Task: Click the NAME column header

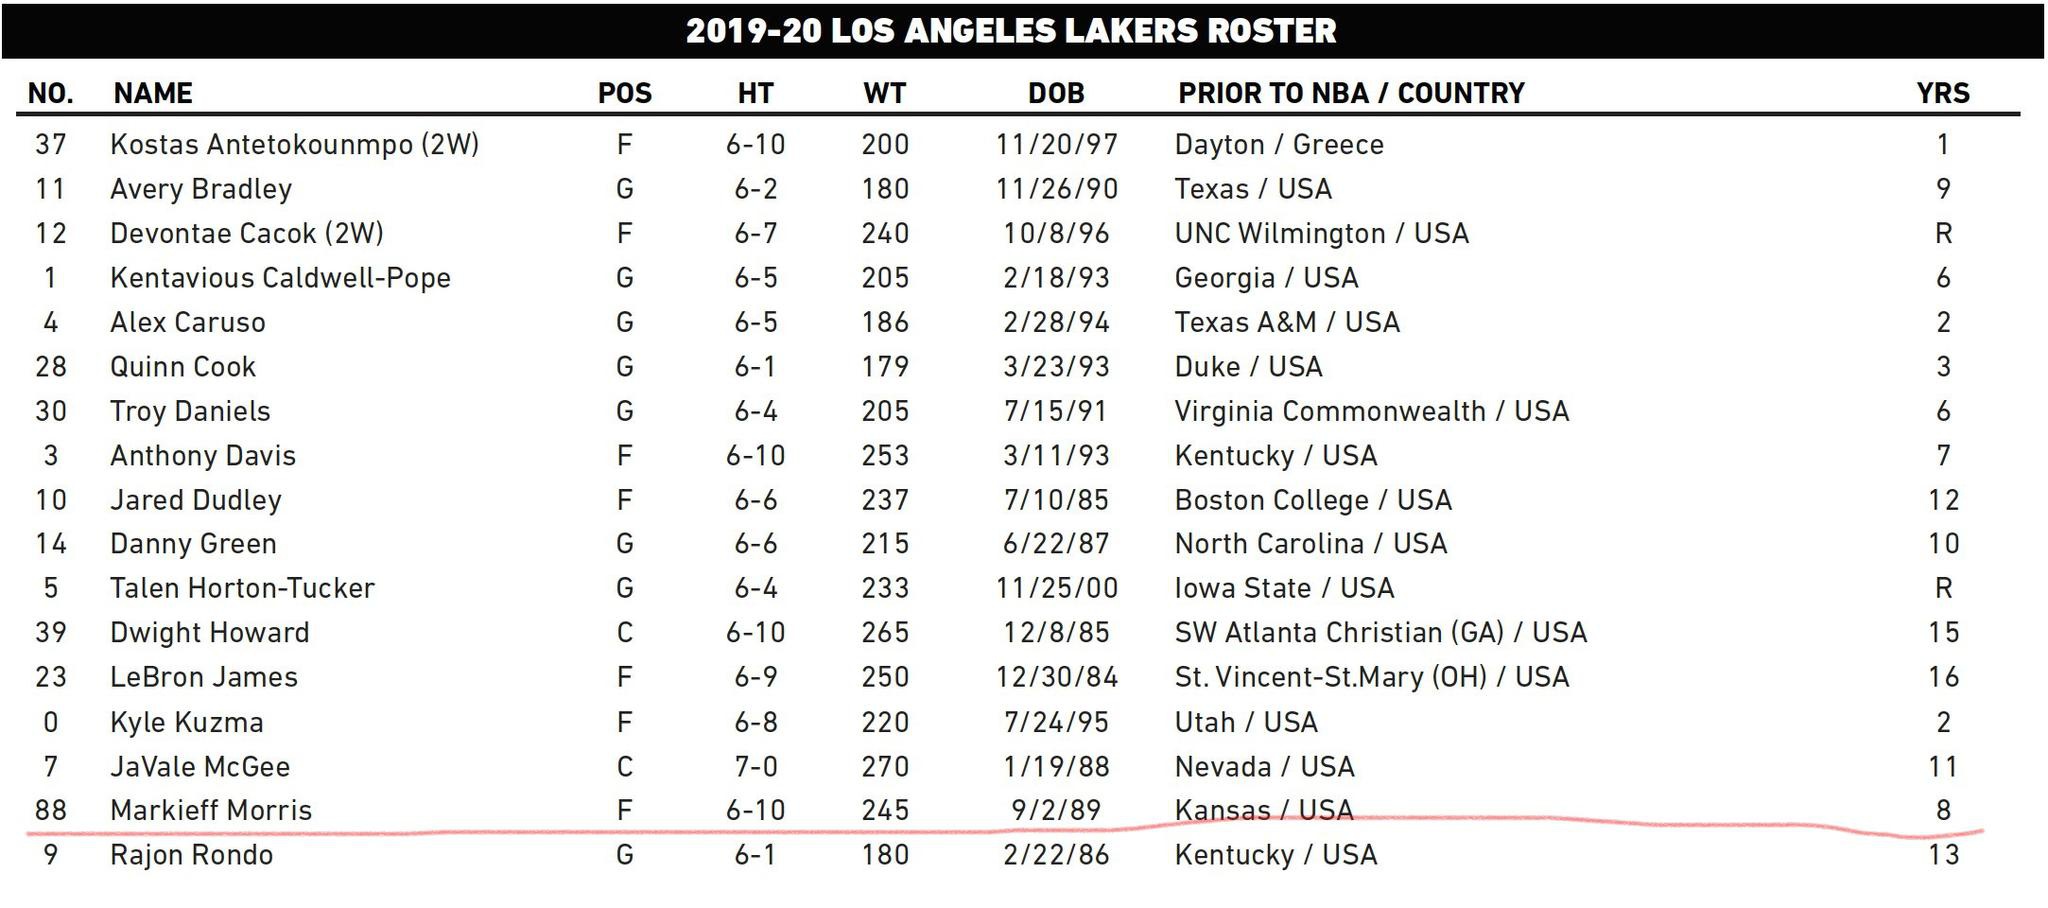Action: [x=152, y=93]
